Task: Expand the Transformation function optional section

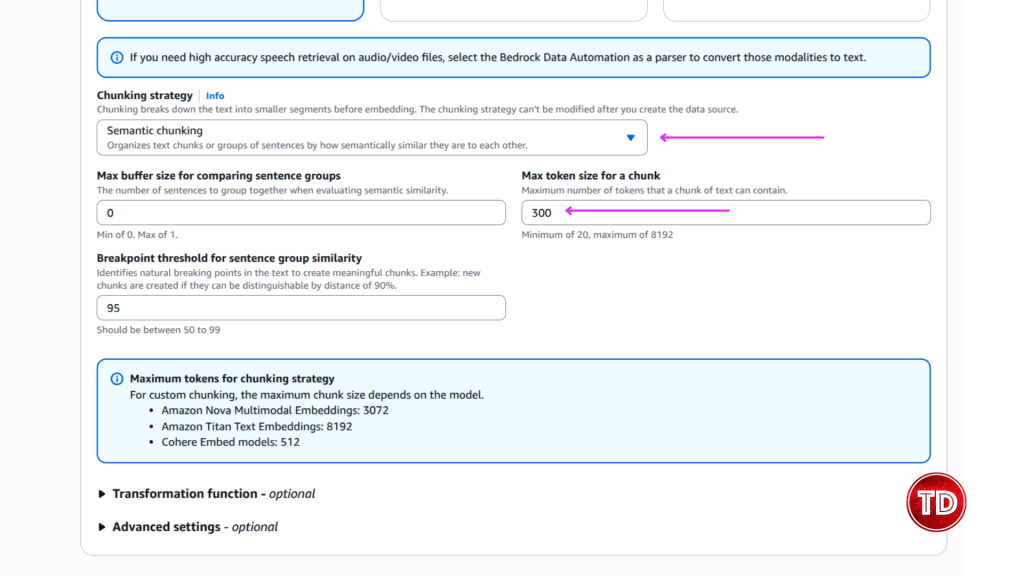Action: click(x=200, y=493)
